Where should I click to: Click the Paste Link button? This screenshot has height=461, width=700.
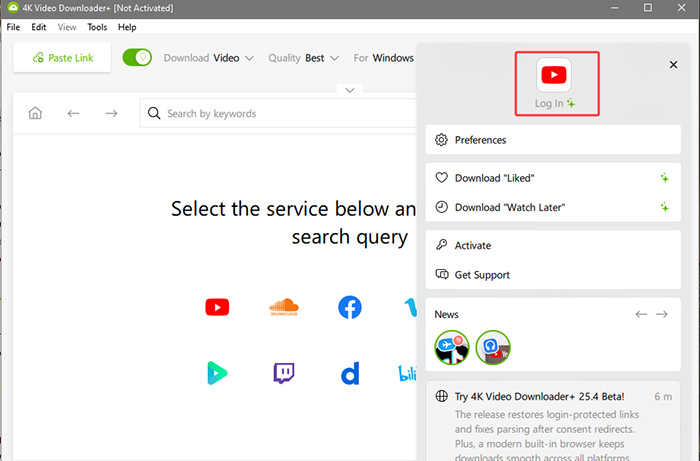pyautogui.click(x=62, y=58)
